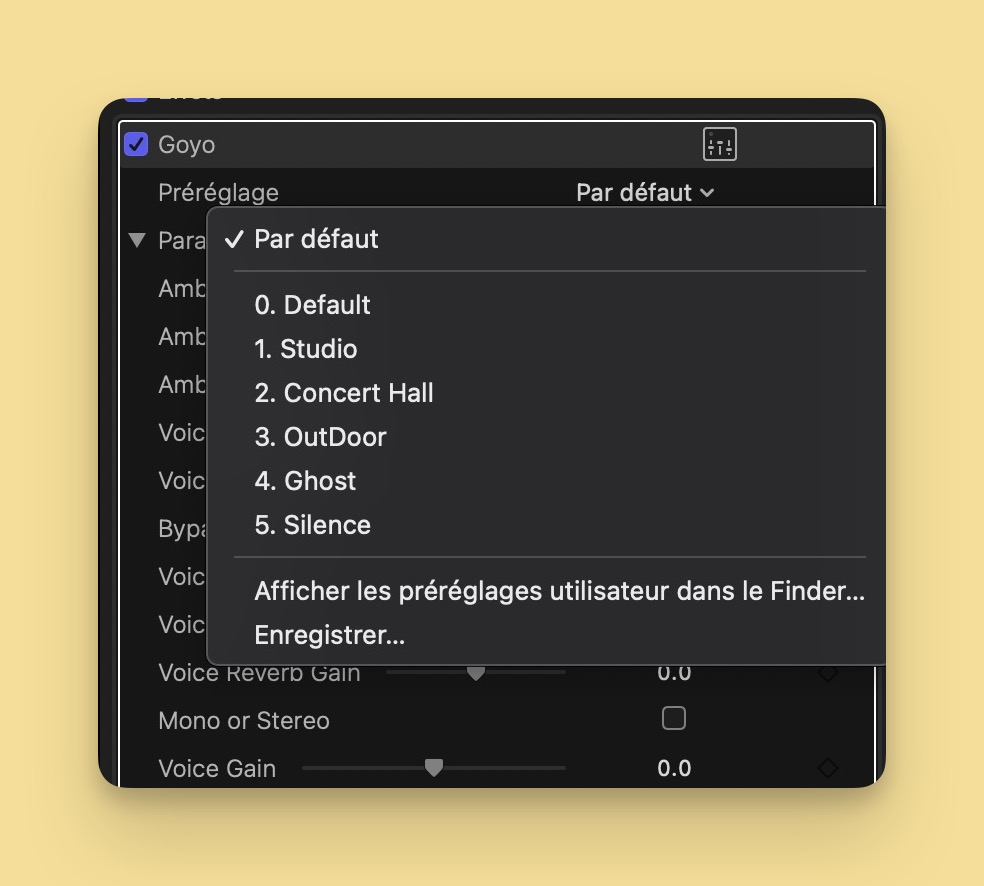Pick the 3. OutDoor preset
The height and width of the screenshot is (886, 984).
click(x=320, y=437)
